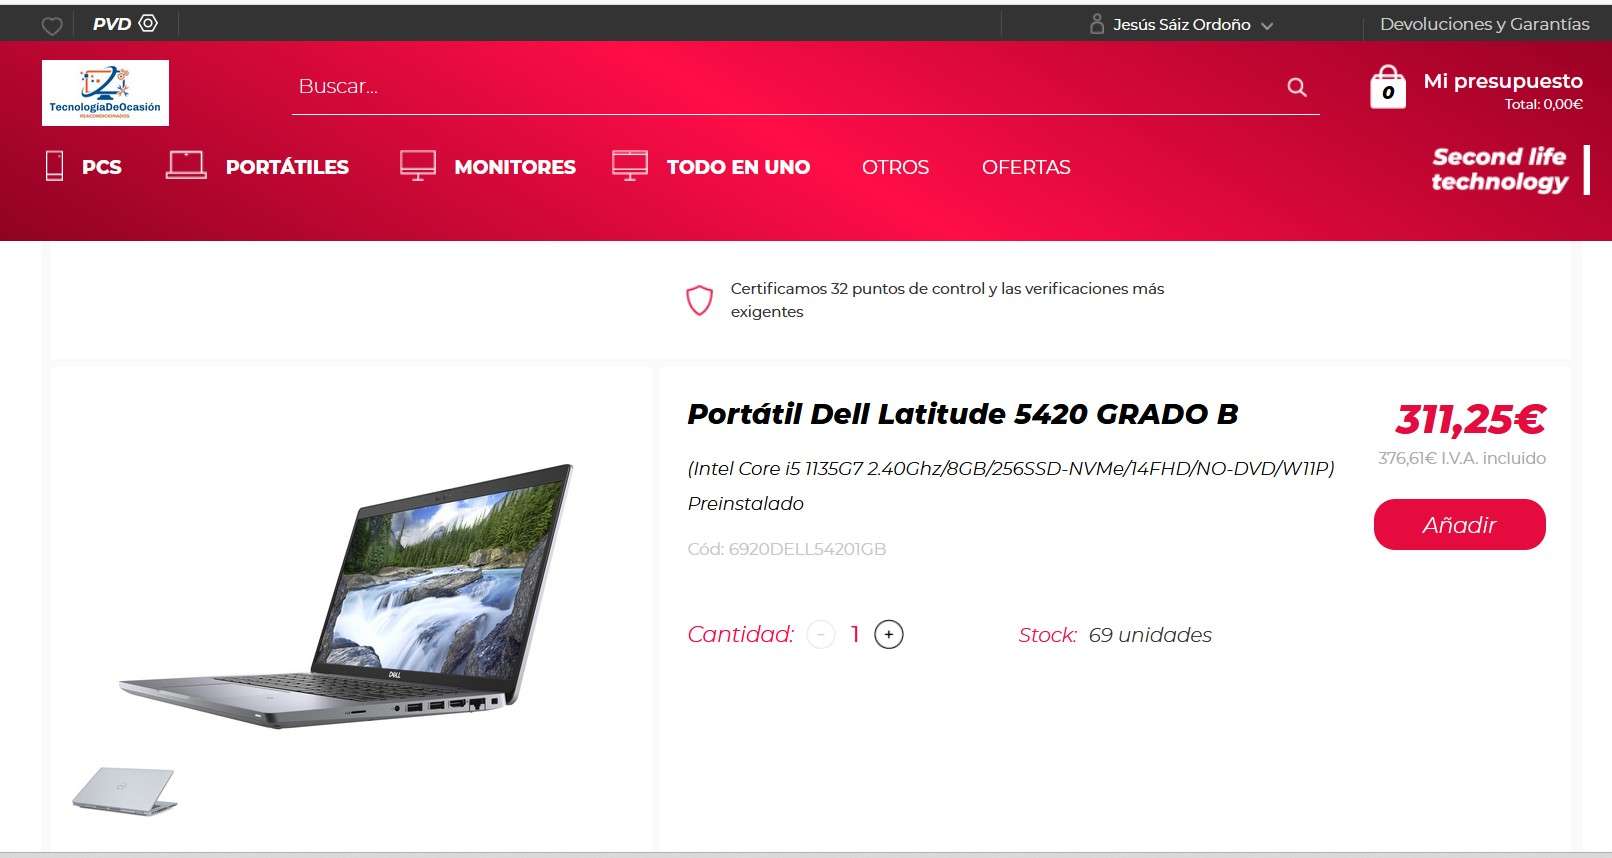Increase quantity with the plus button
The height and width of the screenshot is (858, 1612).
(x=889, y=634)
